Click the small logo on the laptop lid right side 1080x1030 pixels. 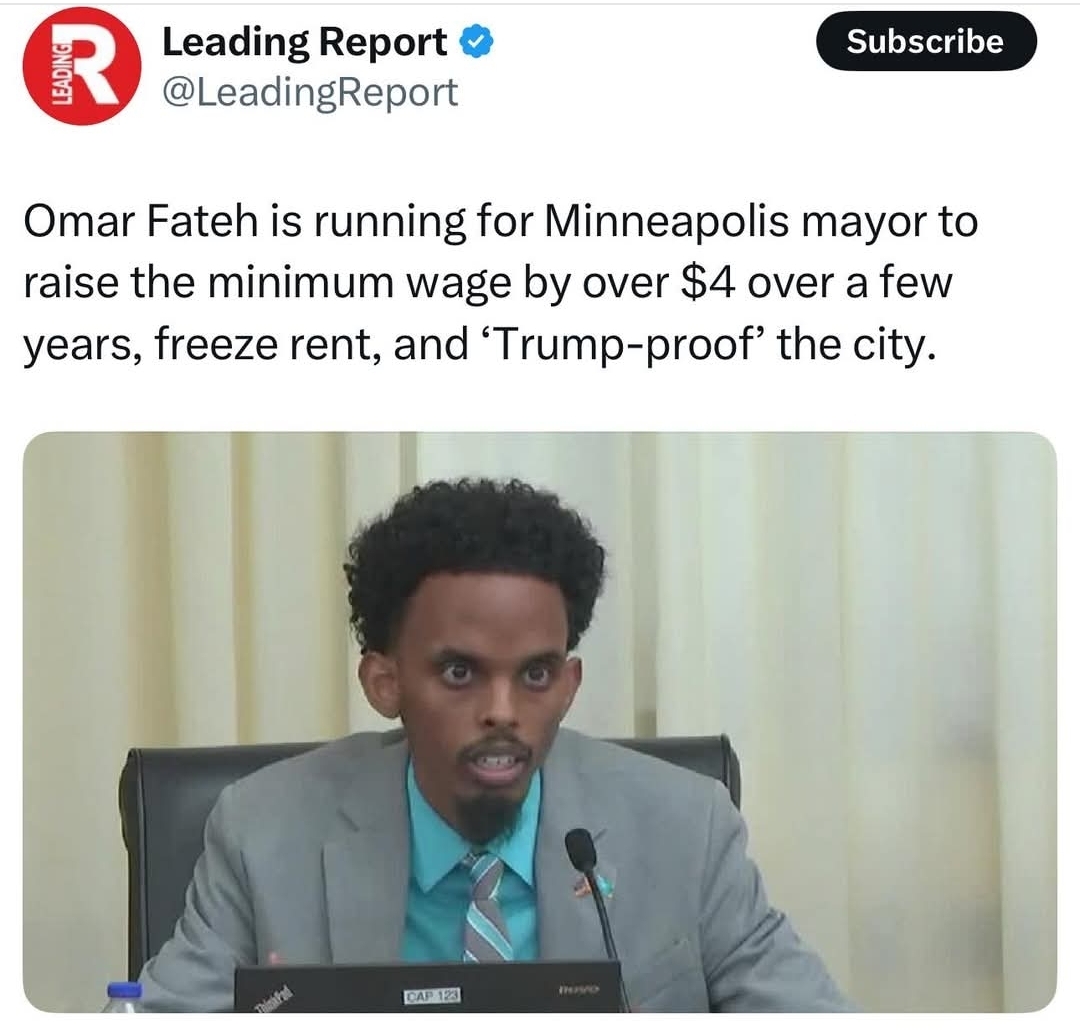581,989
